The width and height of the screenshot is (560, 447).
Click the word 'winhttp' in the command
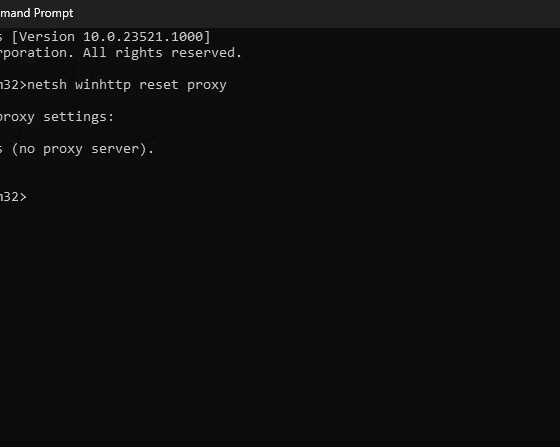(103, 85)
